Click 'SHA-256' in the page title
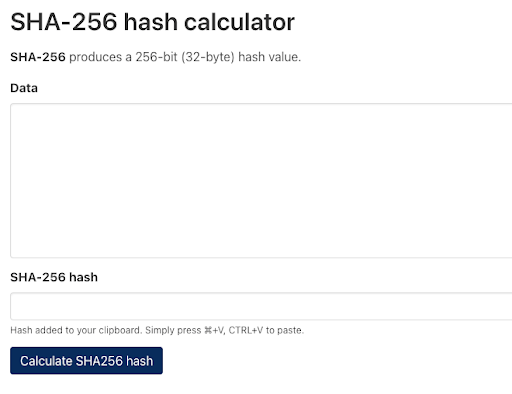Viewport: 512px width, 394px height. coord(64,22)
